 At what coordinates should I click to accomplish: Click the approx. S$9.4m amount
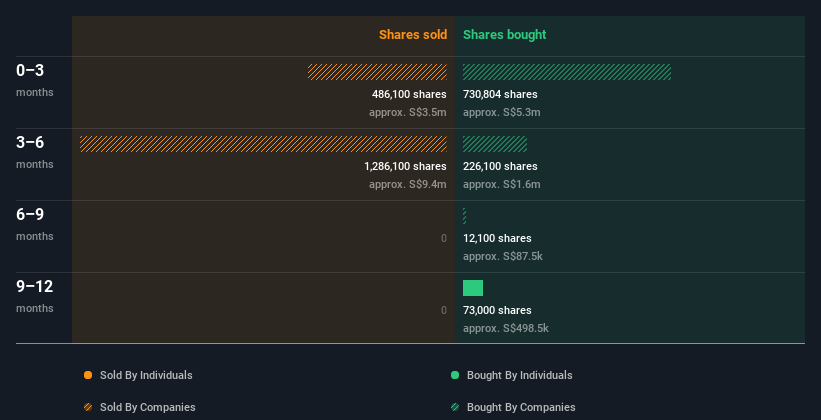(x=408, y=184)
